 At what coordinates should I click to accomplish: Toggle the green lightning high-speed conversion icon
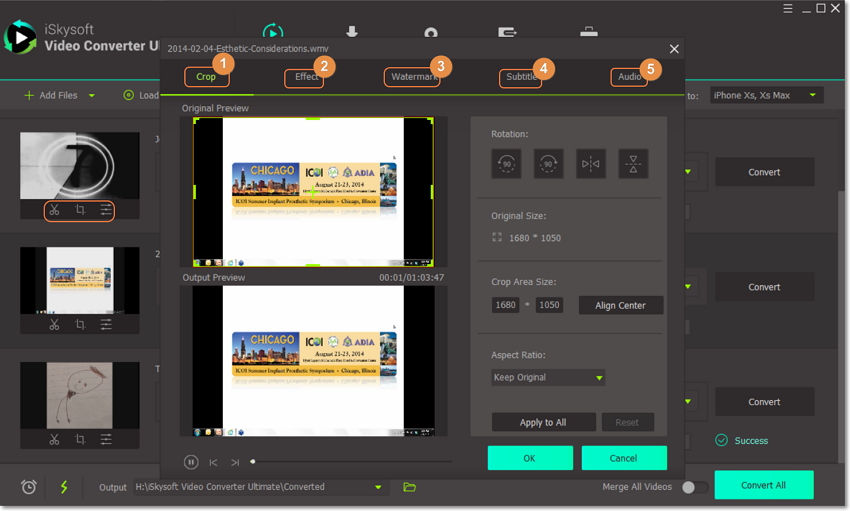pyautogui.click(x=64, y=487)
